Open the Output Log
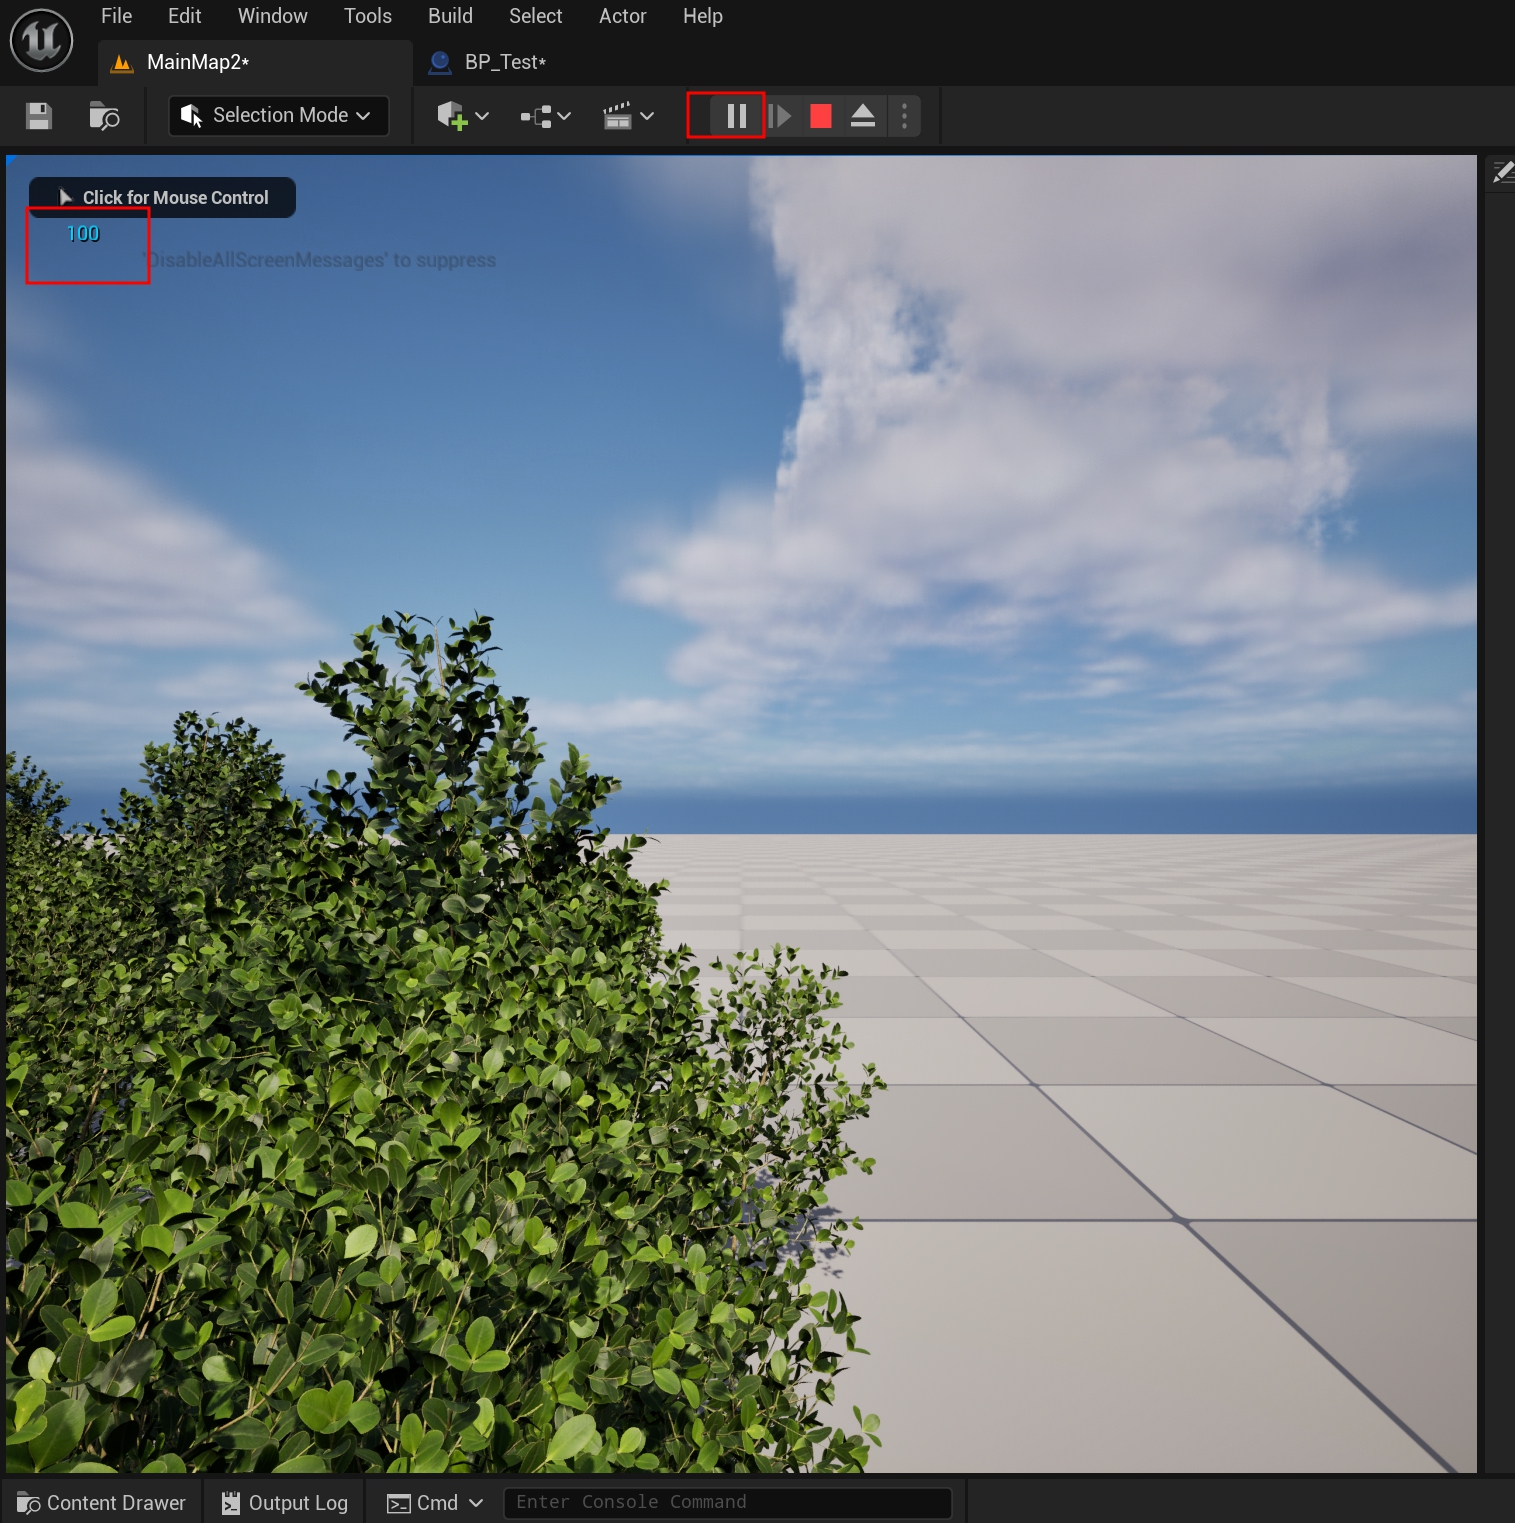The width and height of the screenshot is (1515, 1523). pyautogui.click(x=285, y=1503)
